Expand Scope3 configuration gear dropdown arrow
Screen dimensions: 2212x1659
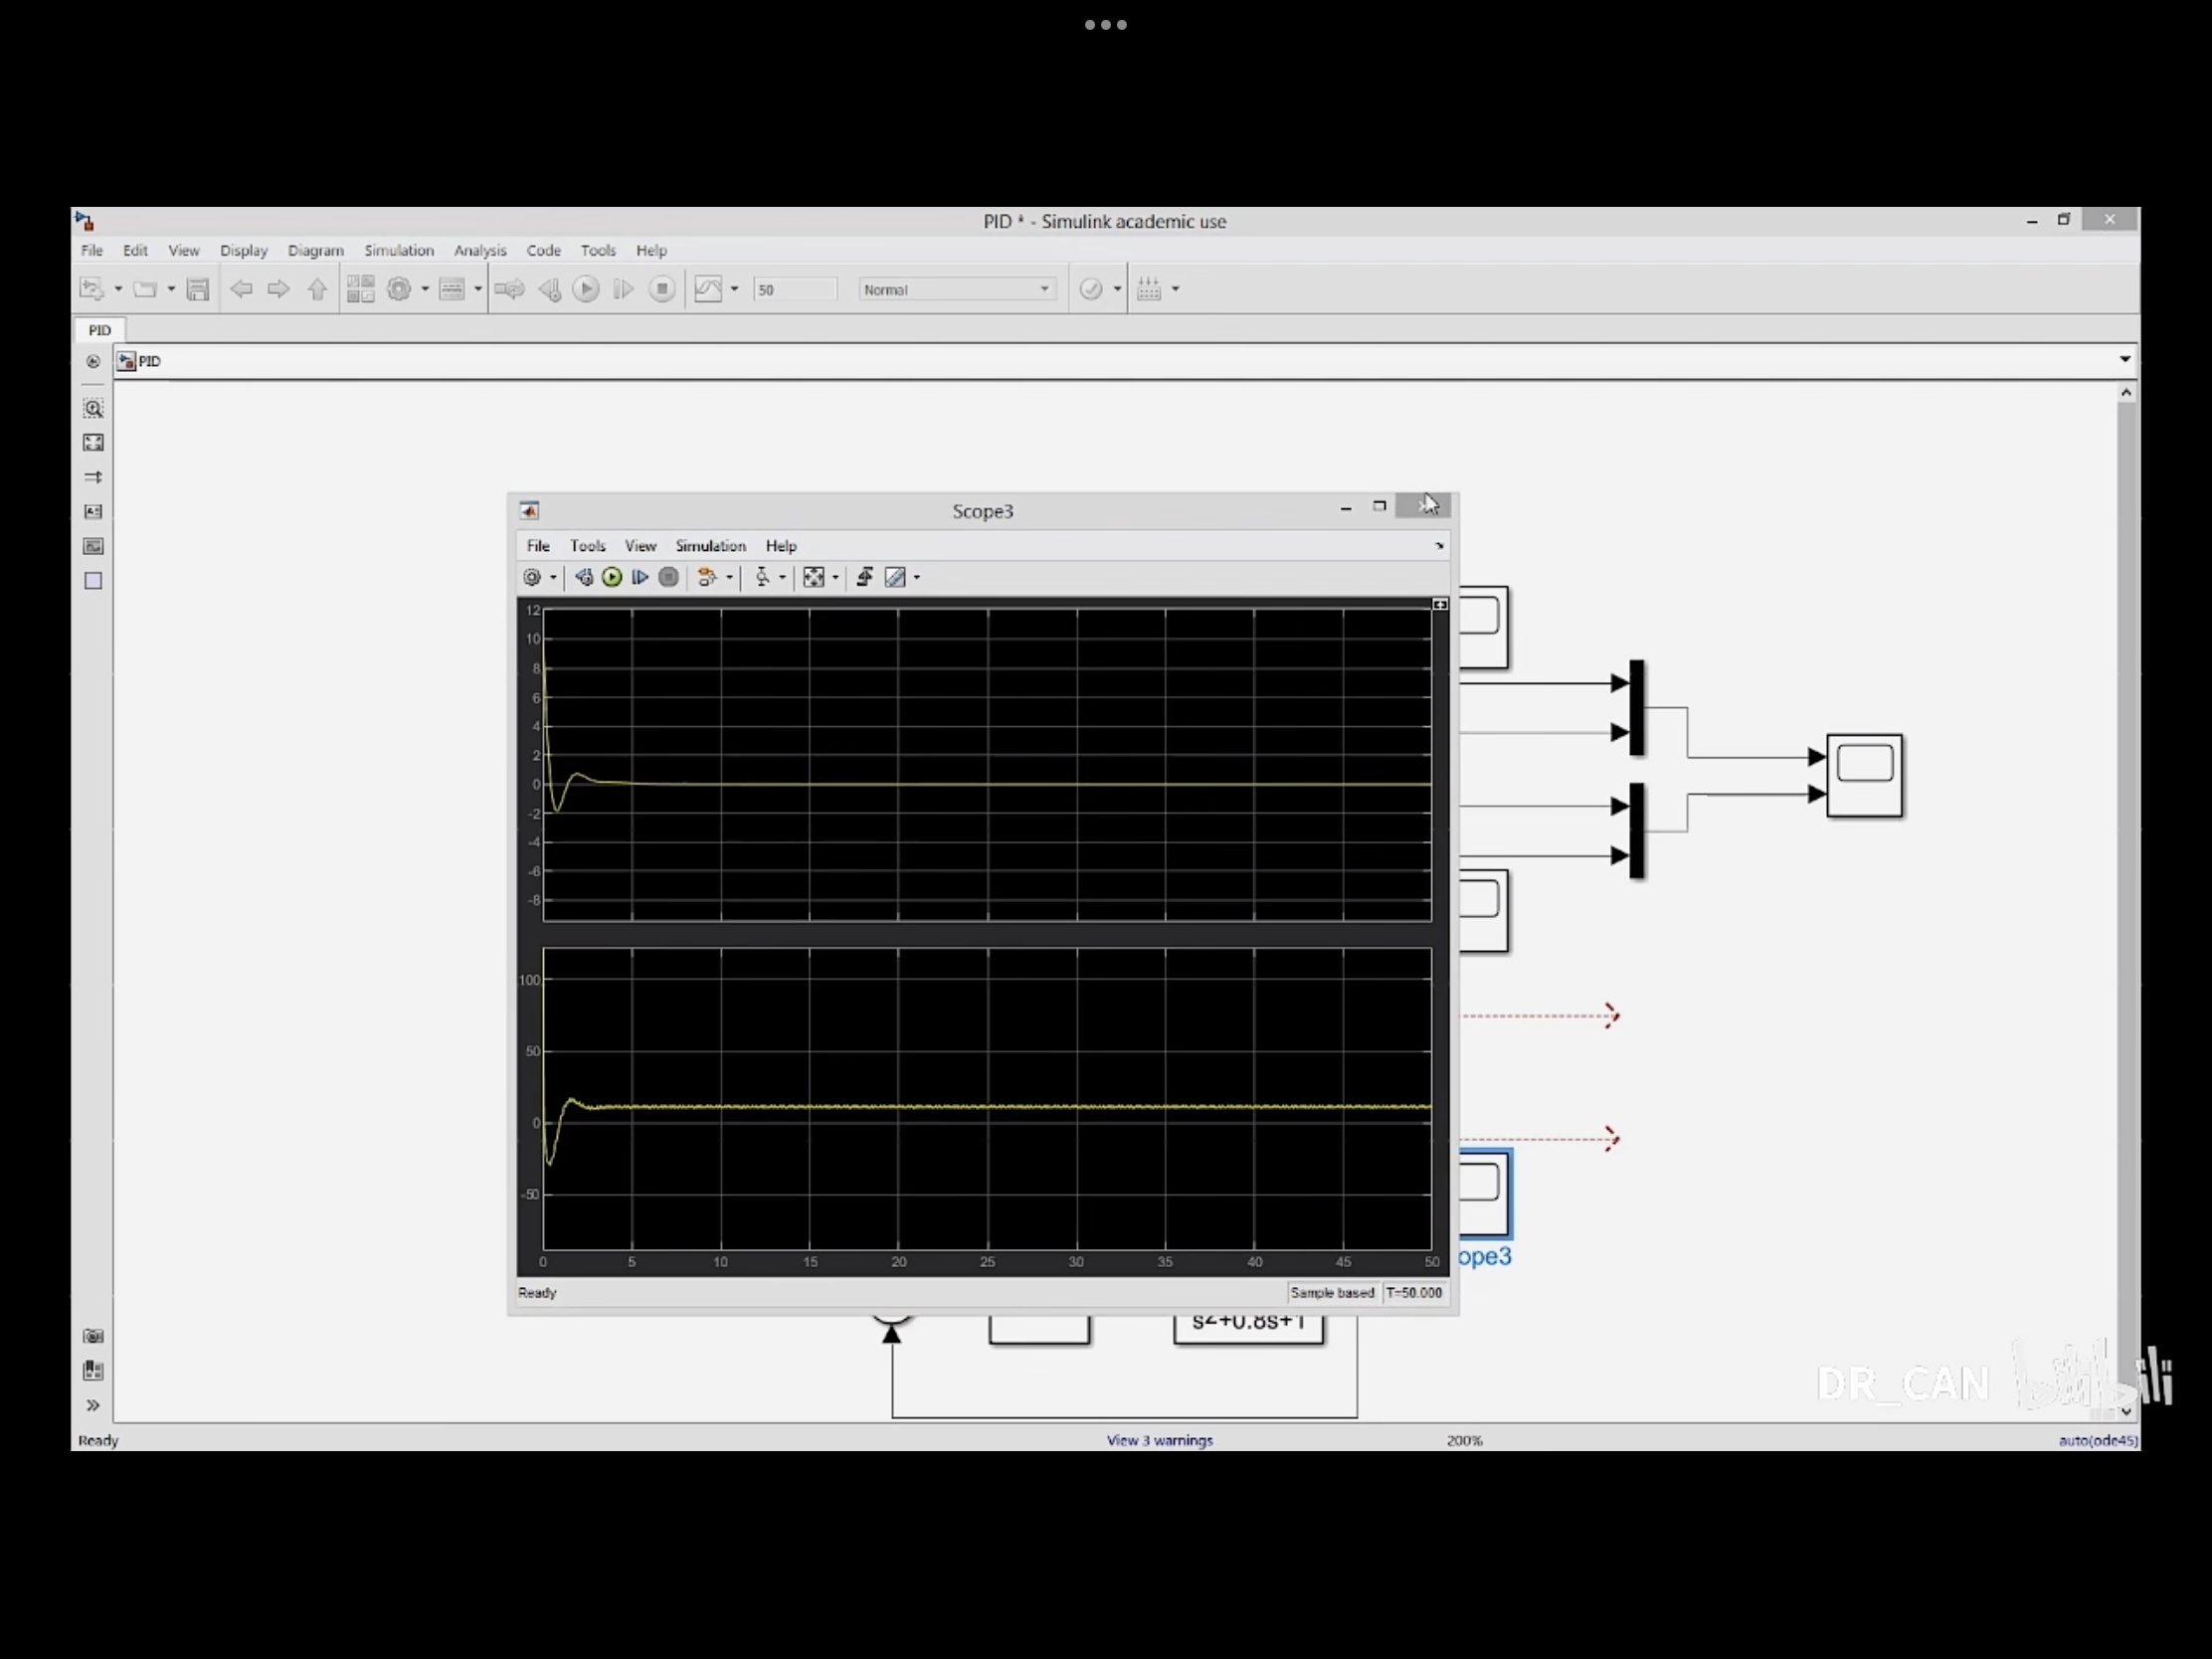(553, 577)
